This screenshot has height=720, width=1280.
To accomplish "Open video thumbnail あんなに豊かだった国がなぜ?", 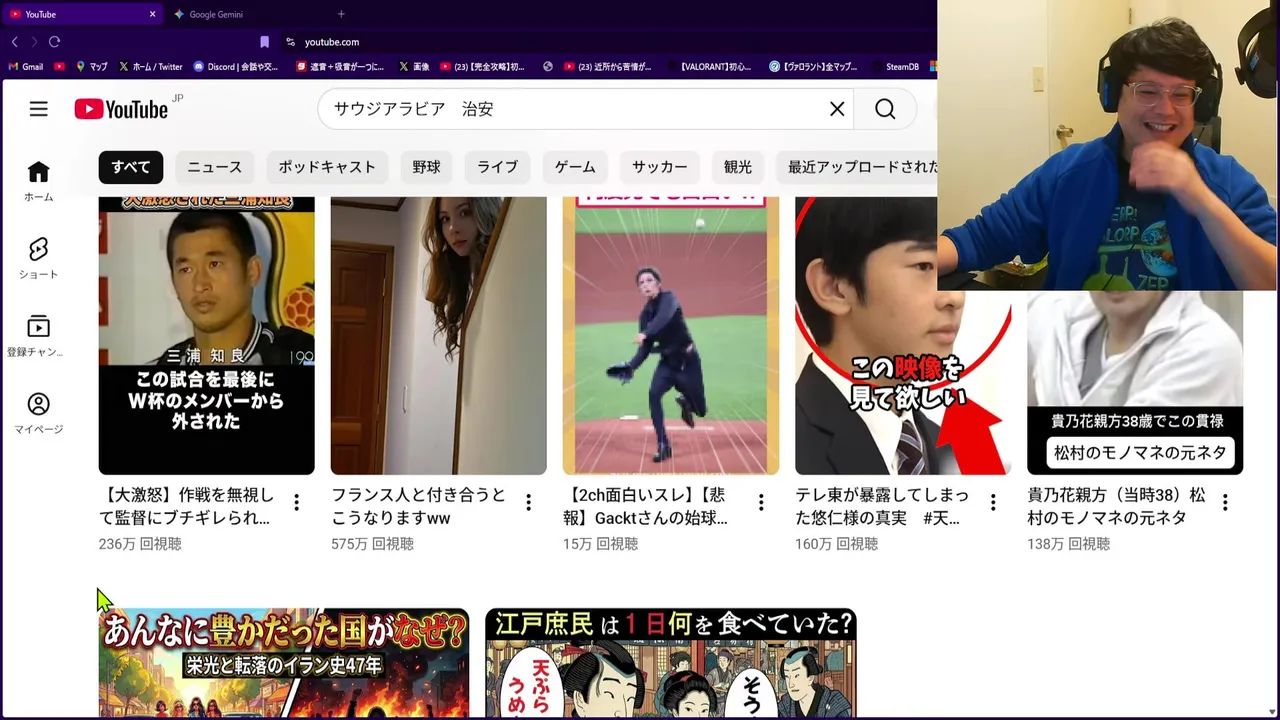I will (x=284, y=663).
